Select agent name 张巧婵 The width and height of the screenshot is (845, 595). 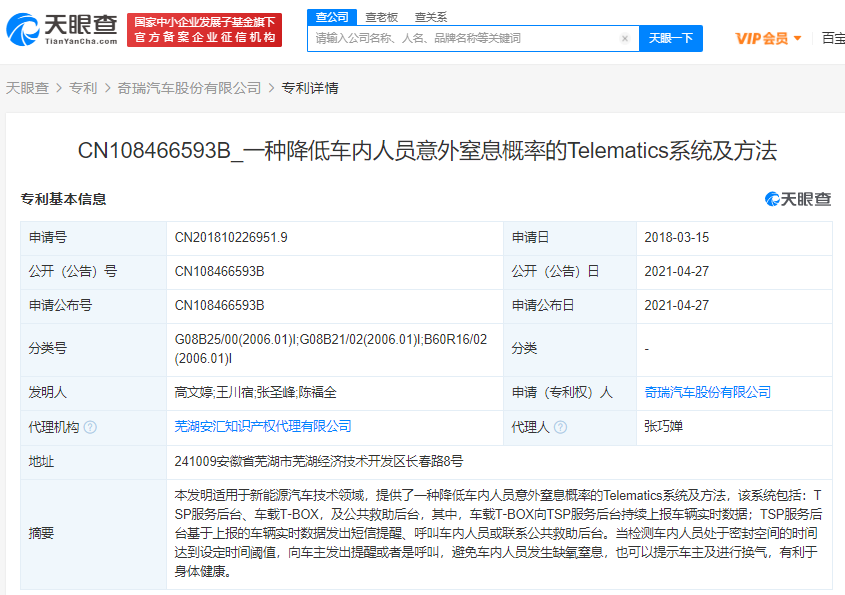tap(663, 426)
